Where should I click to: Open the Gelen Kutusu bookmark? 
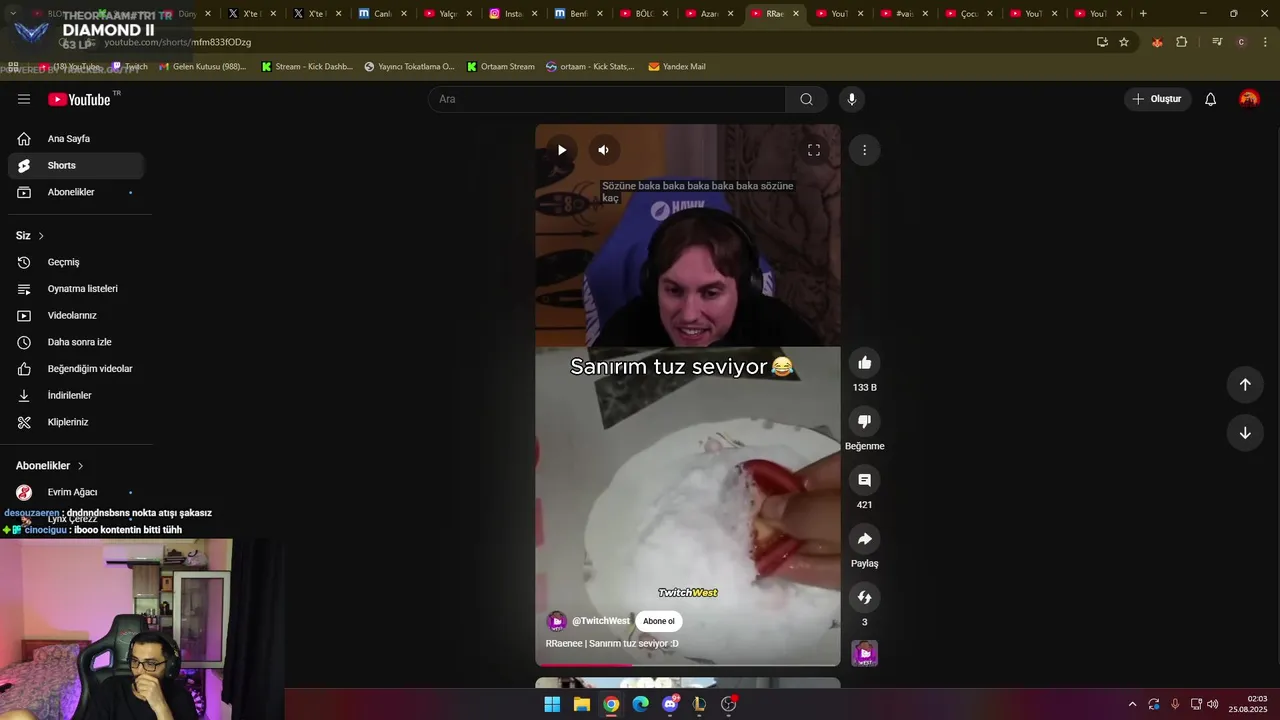[201, 67]
